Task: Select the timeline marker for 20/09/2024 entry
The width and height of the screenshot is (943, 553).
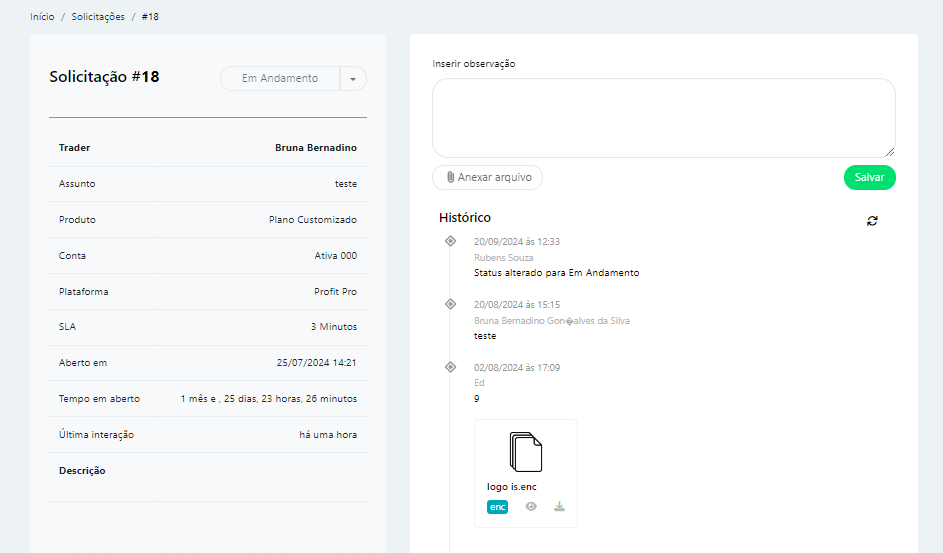Action: click(x=450, y=241)
